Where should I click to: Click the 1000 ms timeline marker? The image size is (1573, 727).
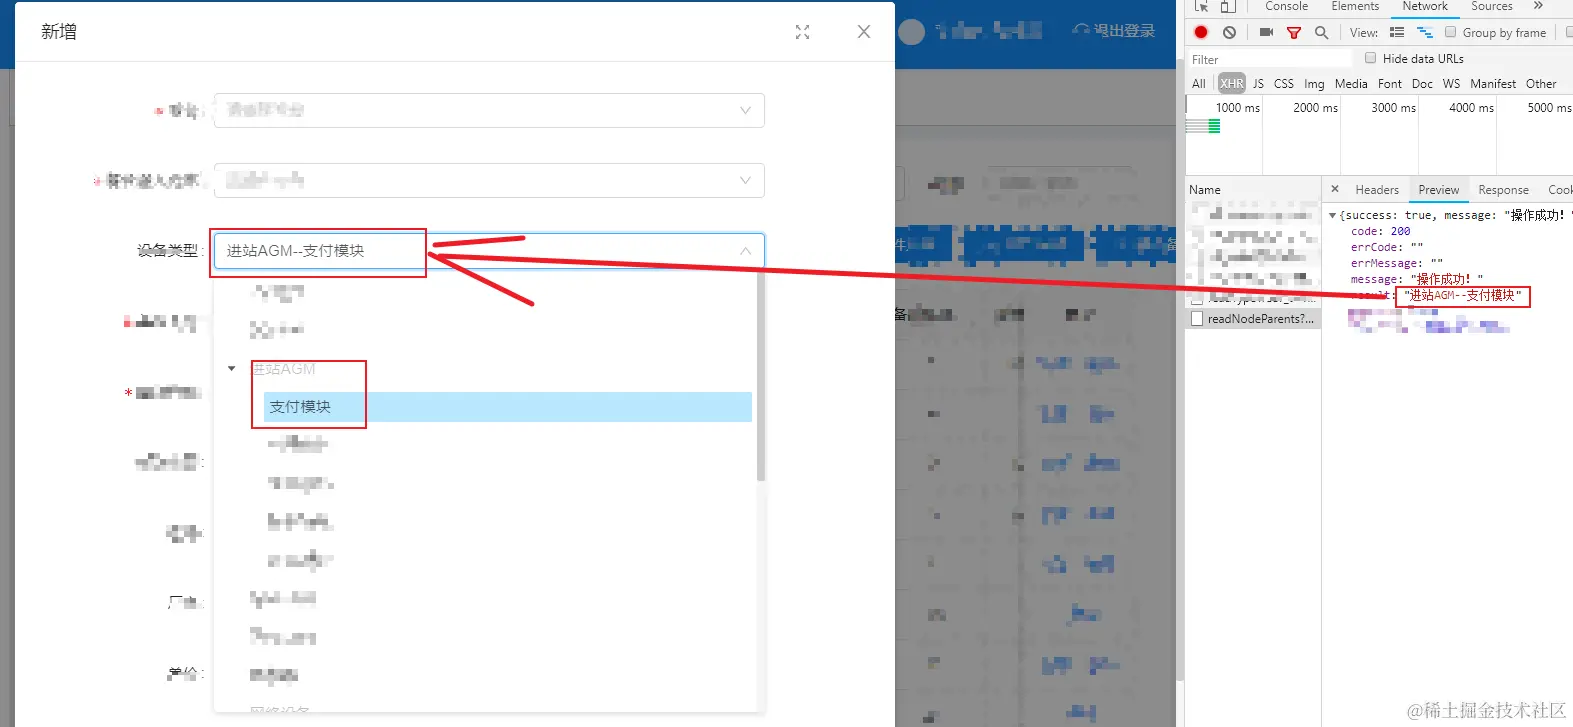pos(1238,108)
